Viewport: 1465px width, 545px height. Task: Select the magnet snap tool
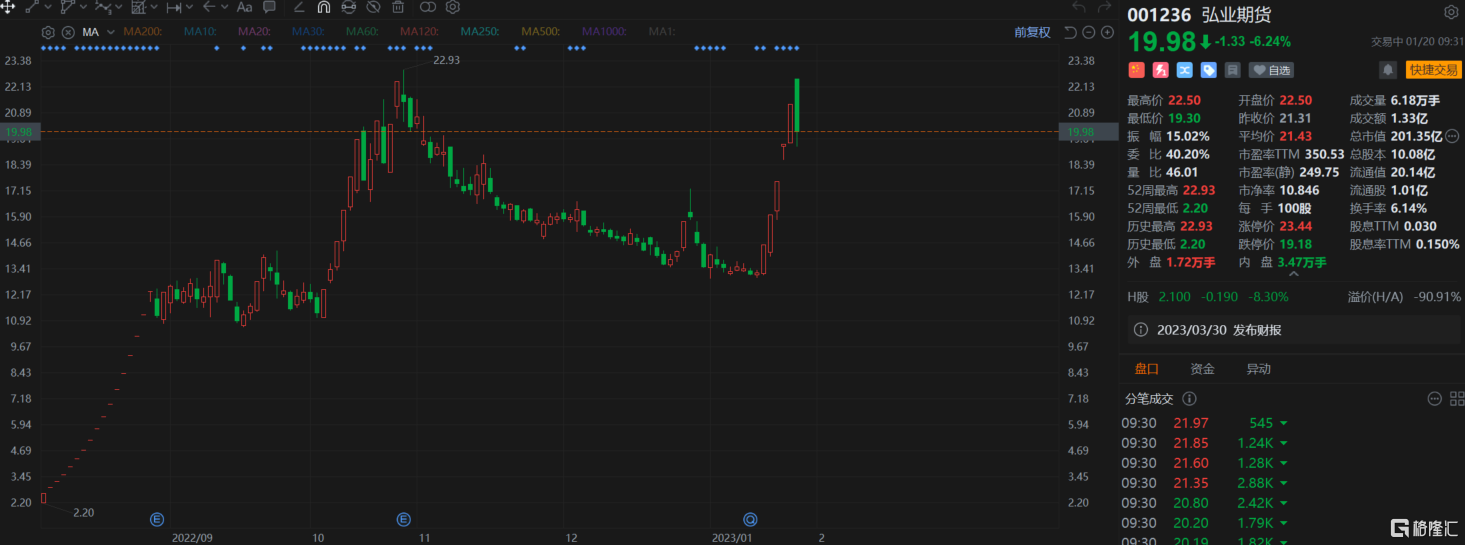click(324, 7)
